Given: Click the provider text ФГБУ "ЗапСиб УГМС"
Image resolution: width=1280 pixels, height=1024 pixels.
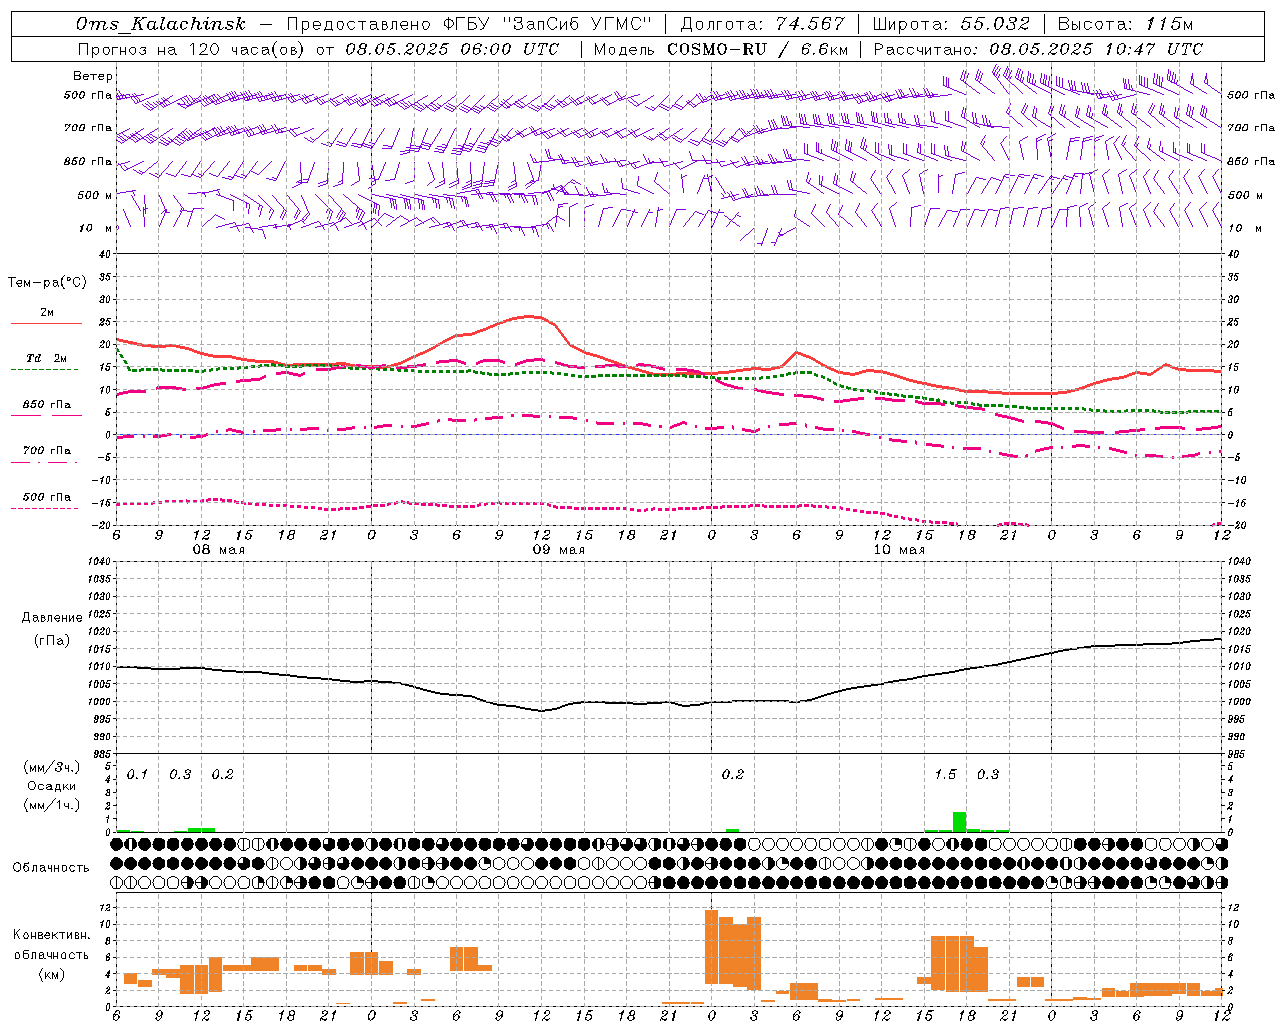Looking at the screenshot, I should [546, 24].
